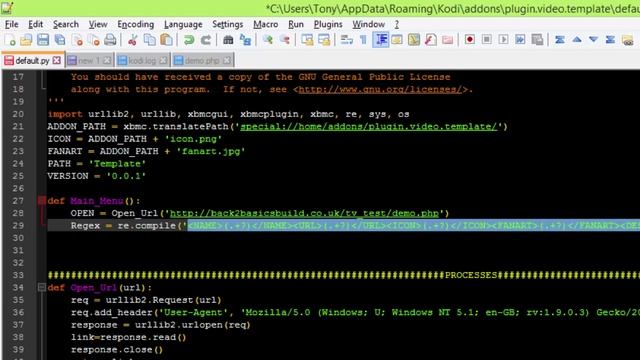Viewport: 640px width, 360px height.
Task: Open the View menu
Action: (98, 24)
